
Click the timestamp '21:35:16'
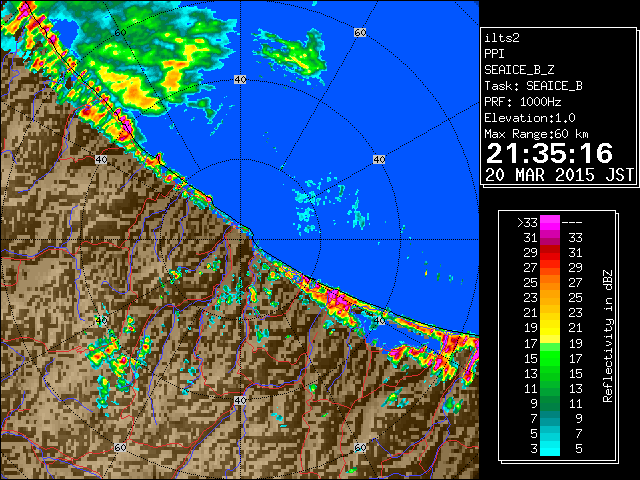tap(549, 153)
